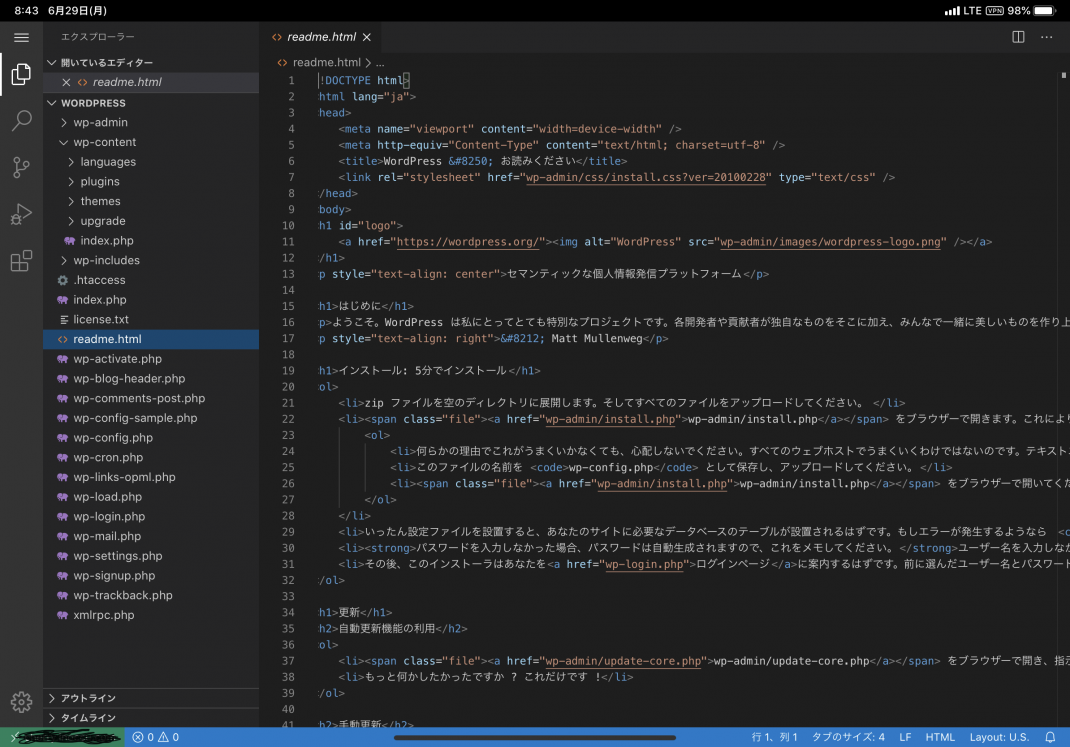Open wp-config-sample.php

tap(151, 418)
